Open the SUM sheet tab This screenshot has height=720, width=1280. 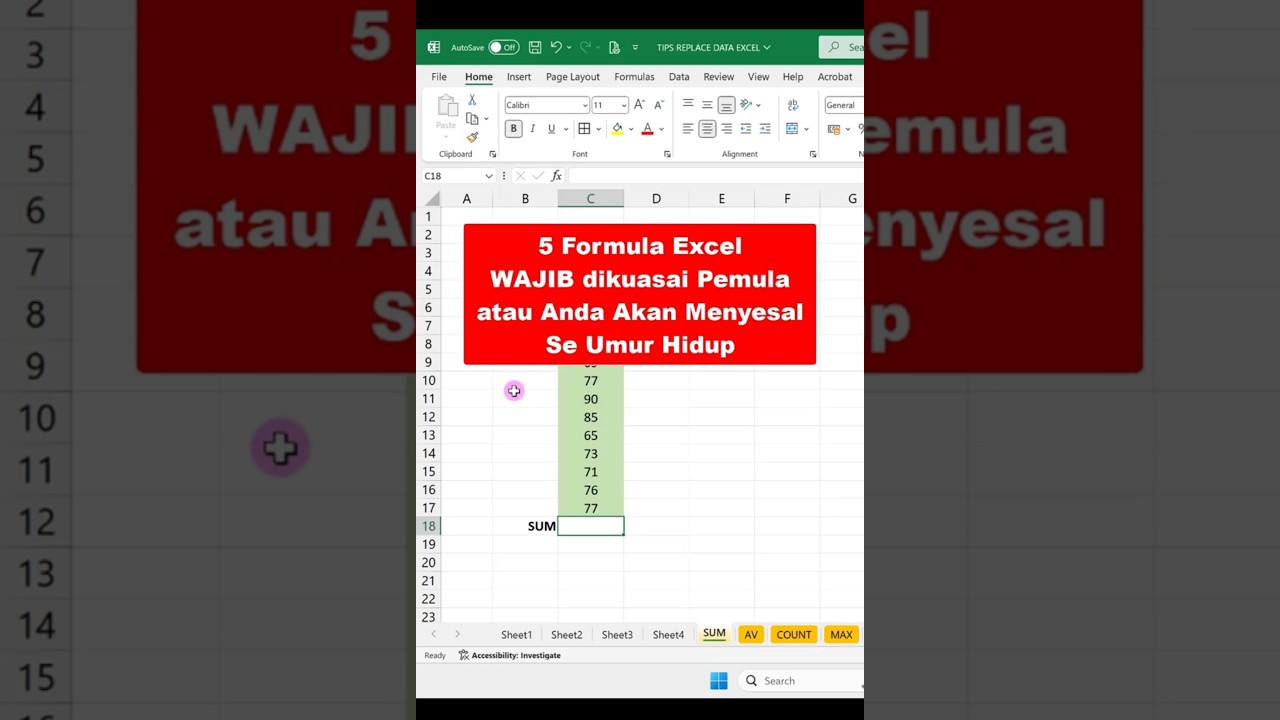[714, 634]
